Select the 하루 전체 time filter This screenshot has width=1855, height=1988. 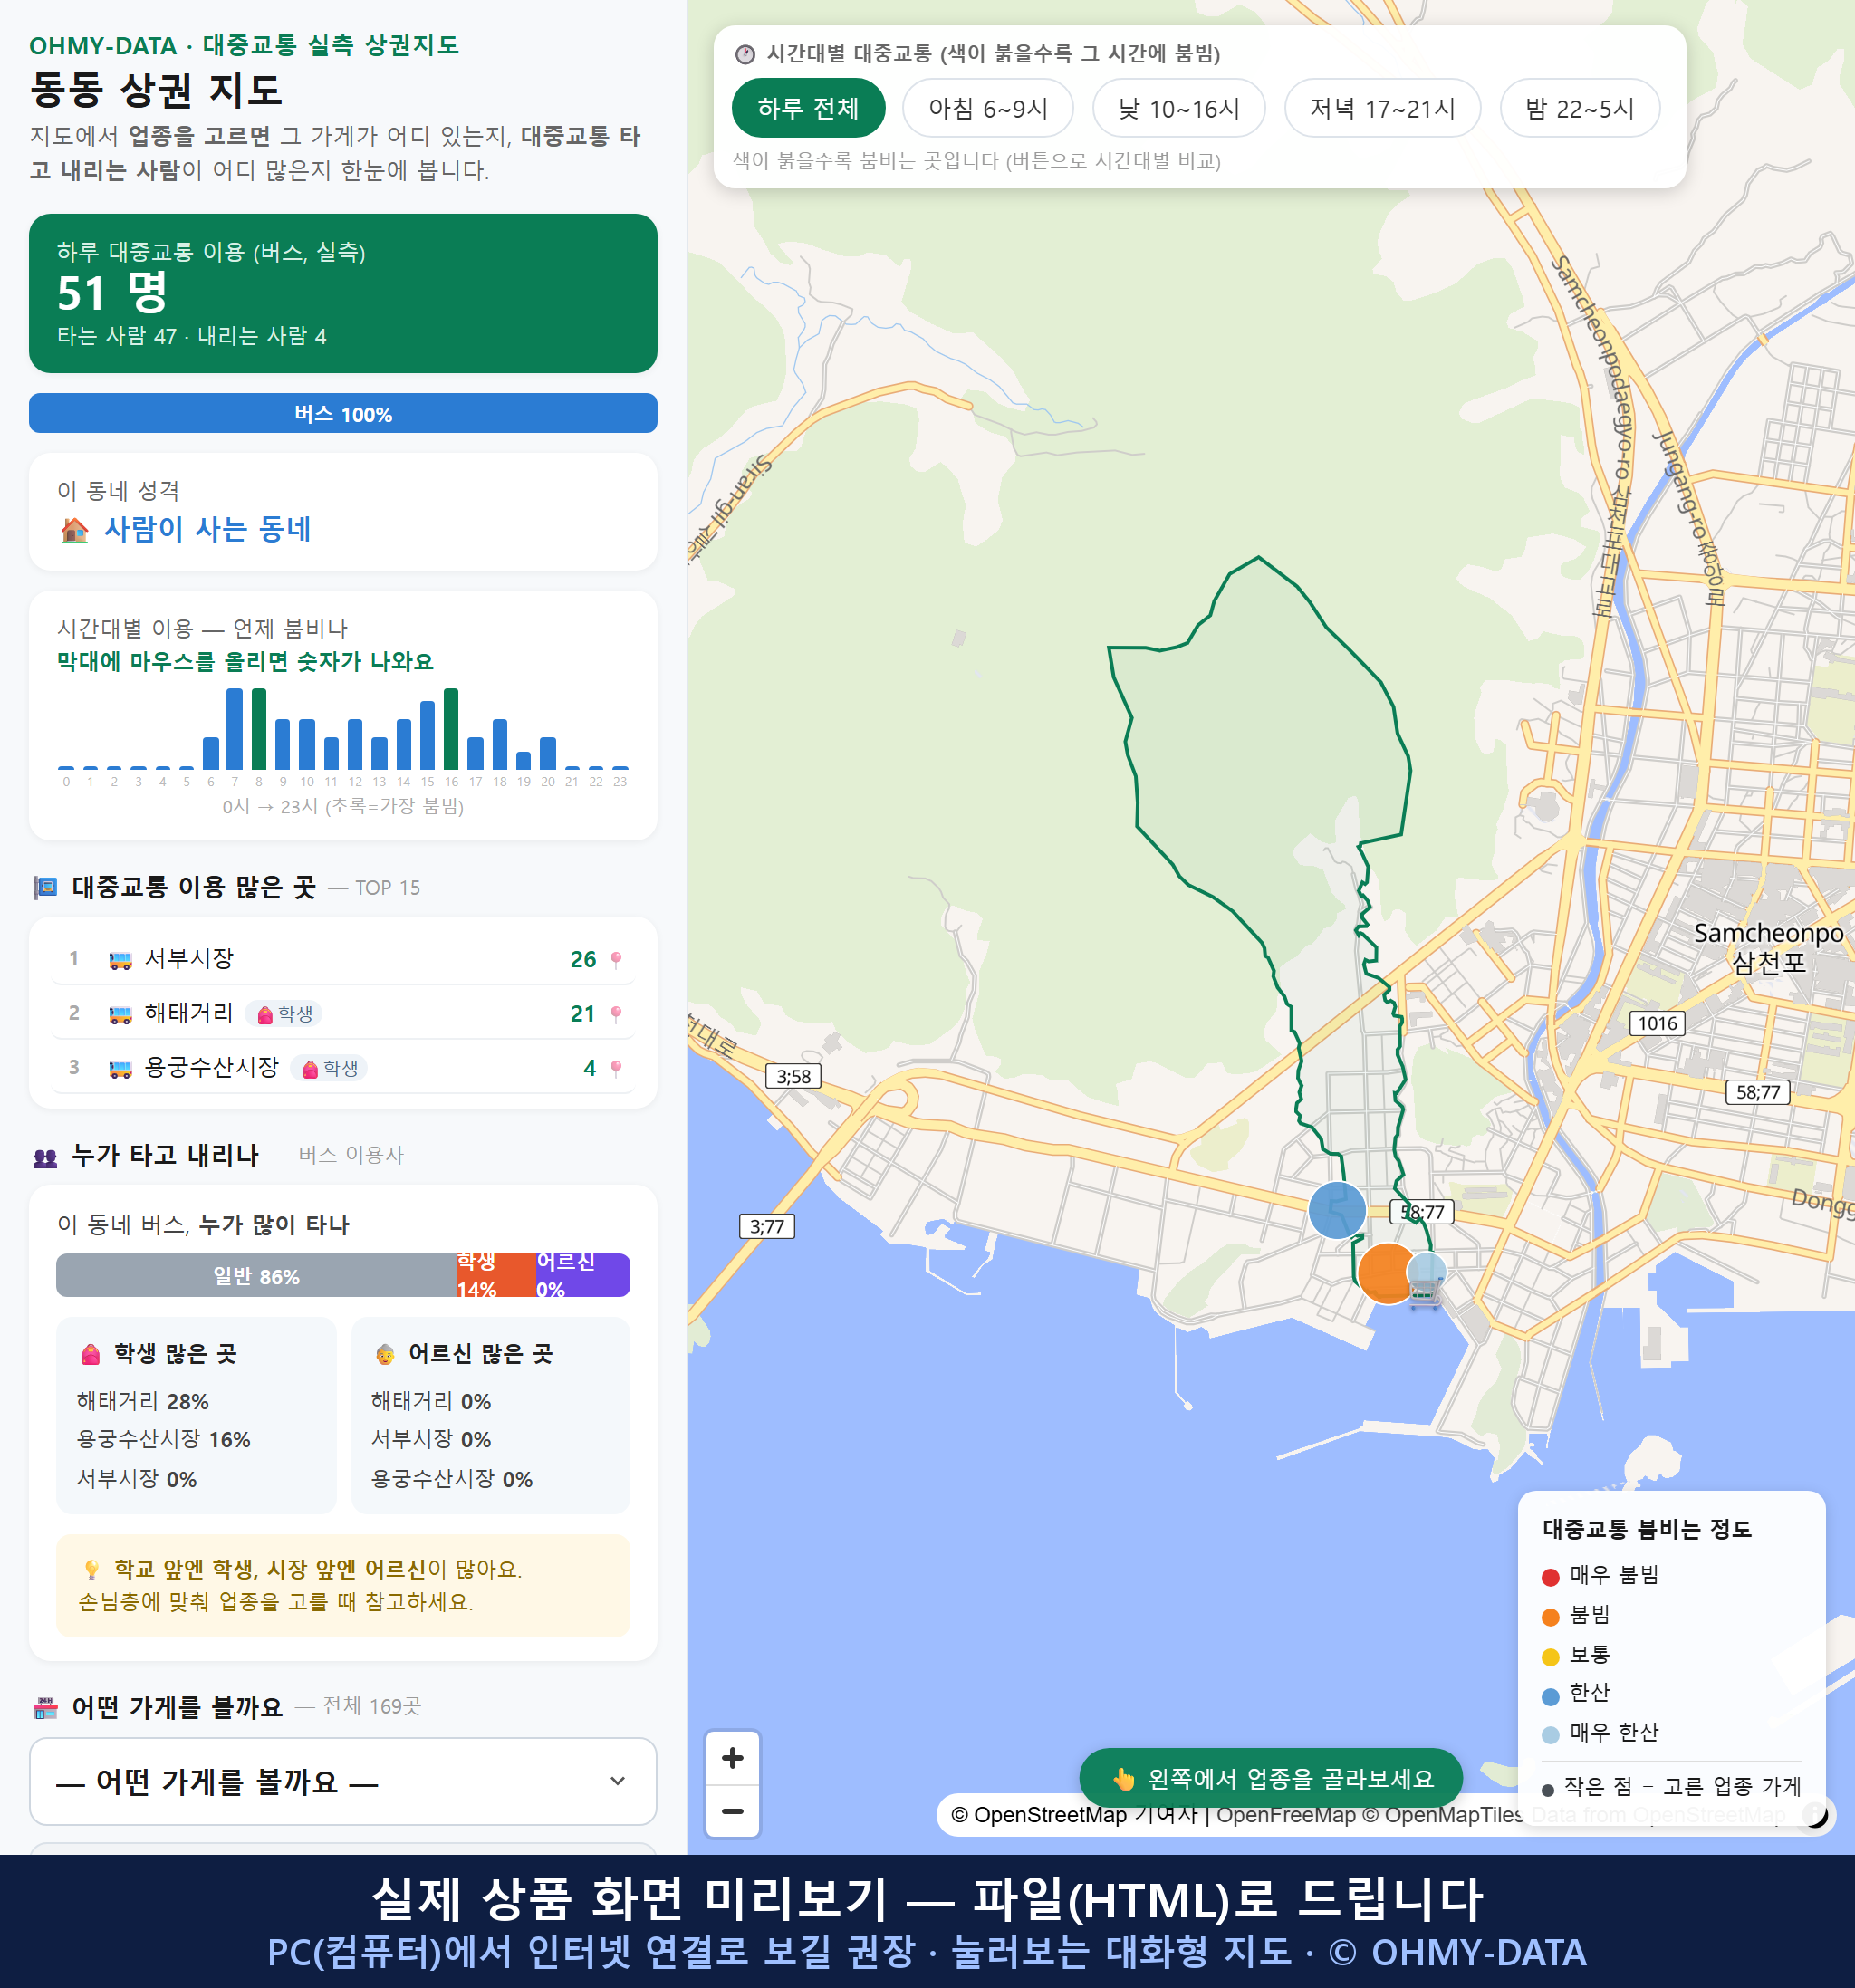808,108
